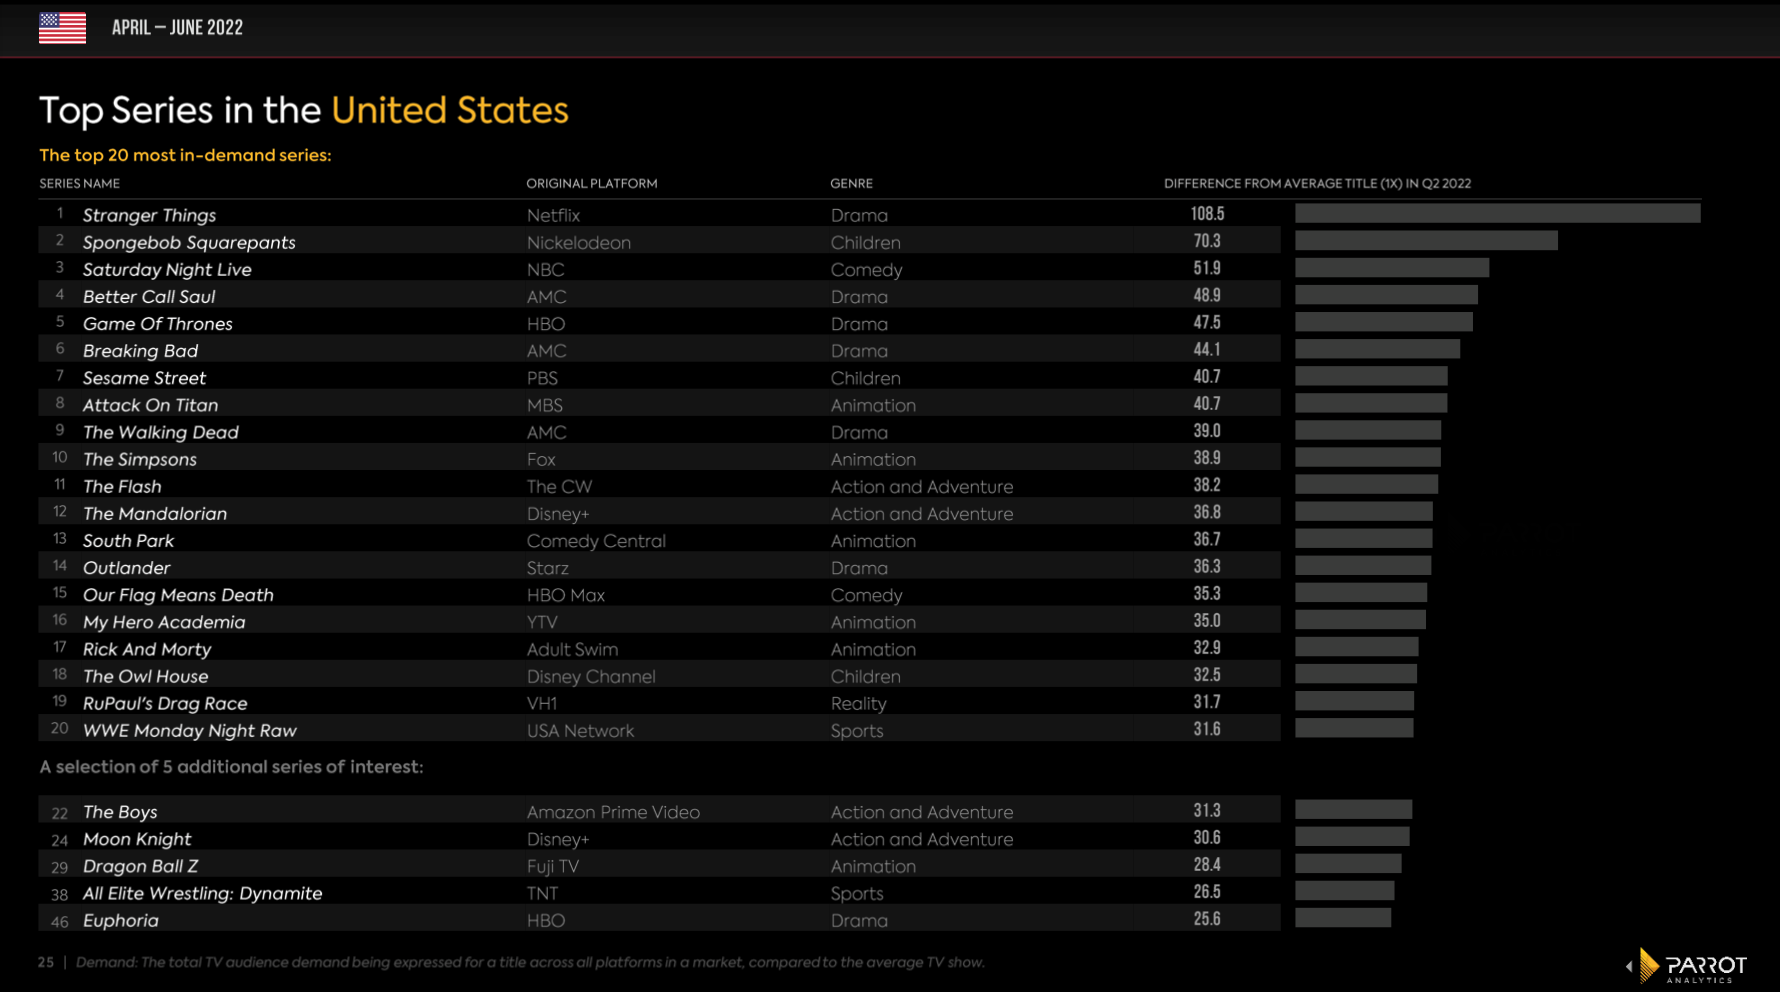Click the HBO Max platform cell
1780x992 pixels.
pyautogui.click(x=566, y=594)
